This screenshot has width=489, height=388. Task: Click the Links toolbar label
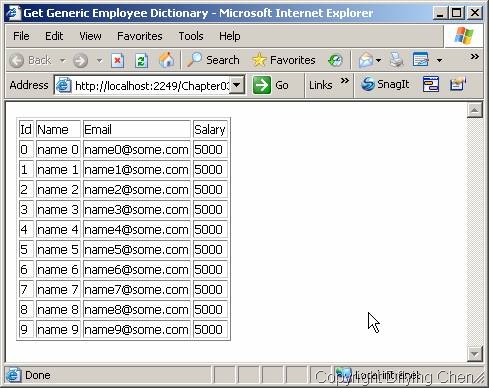pyautogui.click(x=320, y=85)
